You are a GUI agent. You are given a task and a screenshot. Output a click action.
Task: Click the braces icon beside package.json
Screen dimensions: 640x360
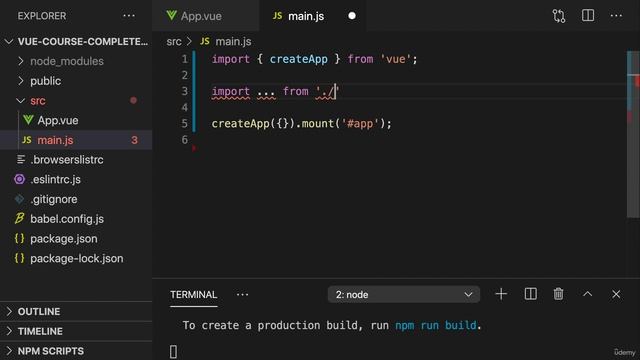[x=19, y=238]
